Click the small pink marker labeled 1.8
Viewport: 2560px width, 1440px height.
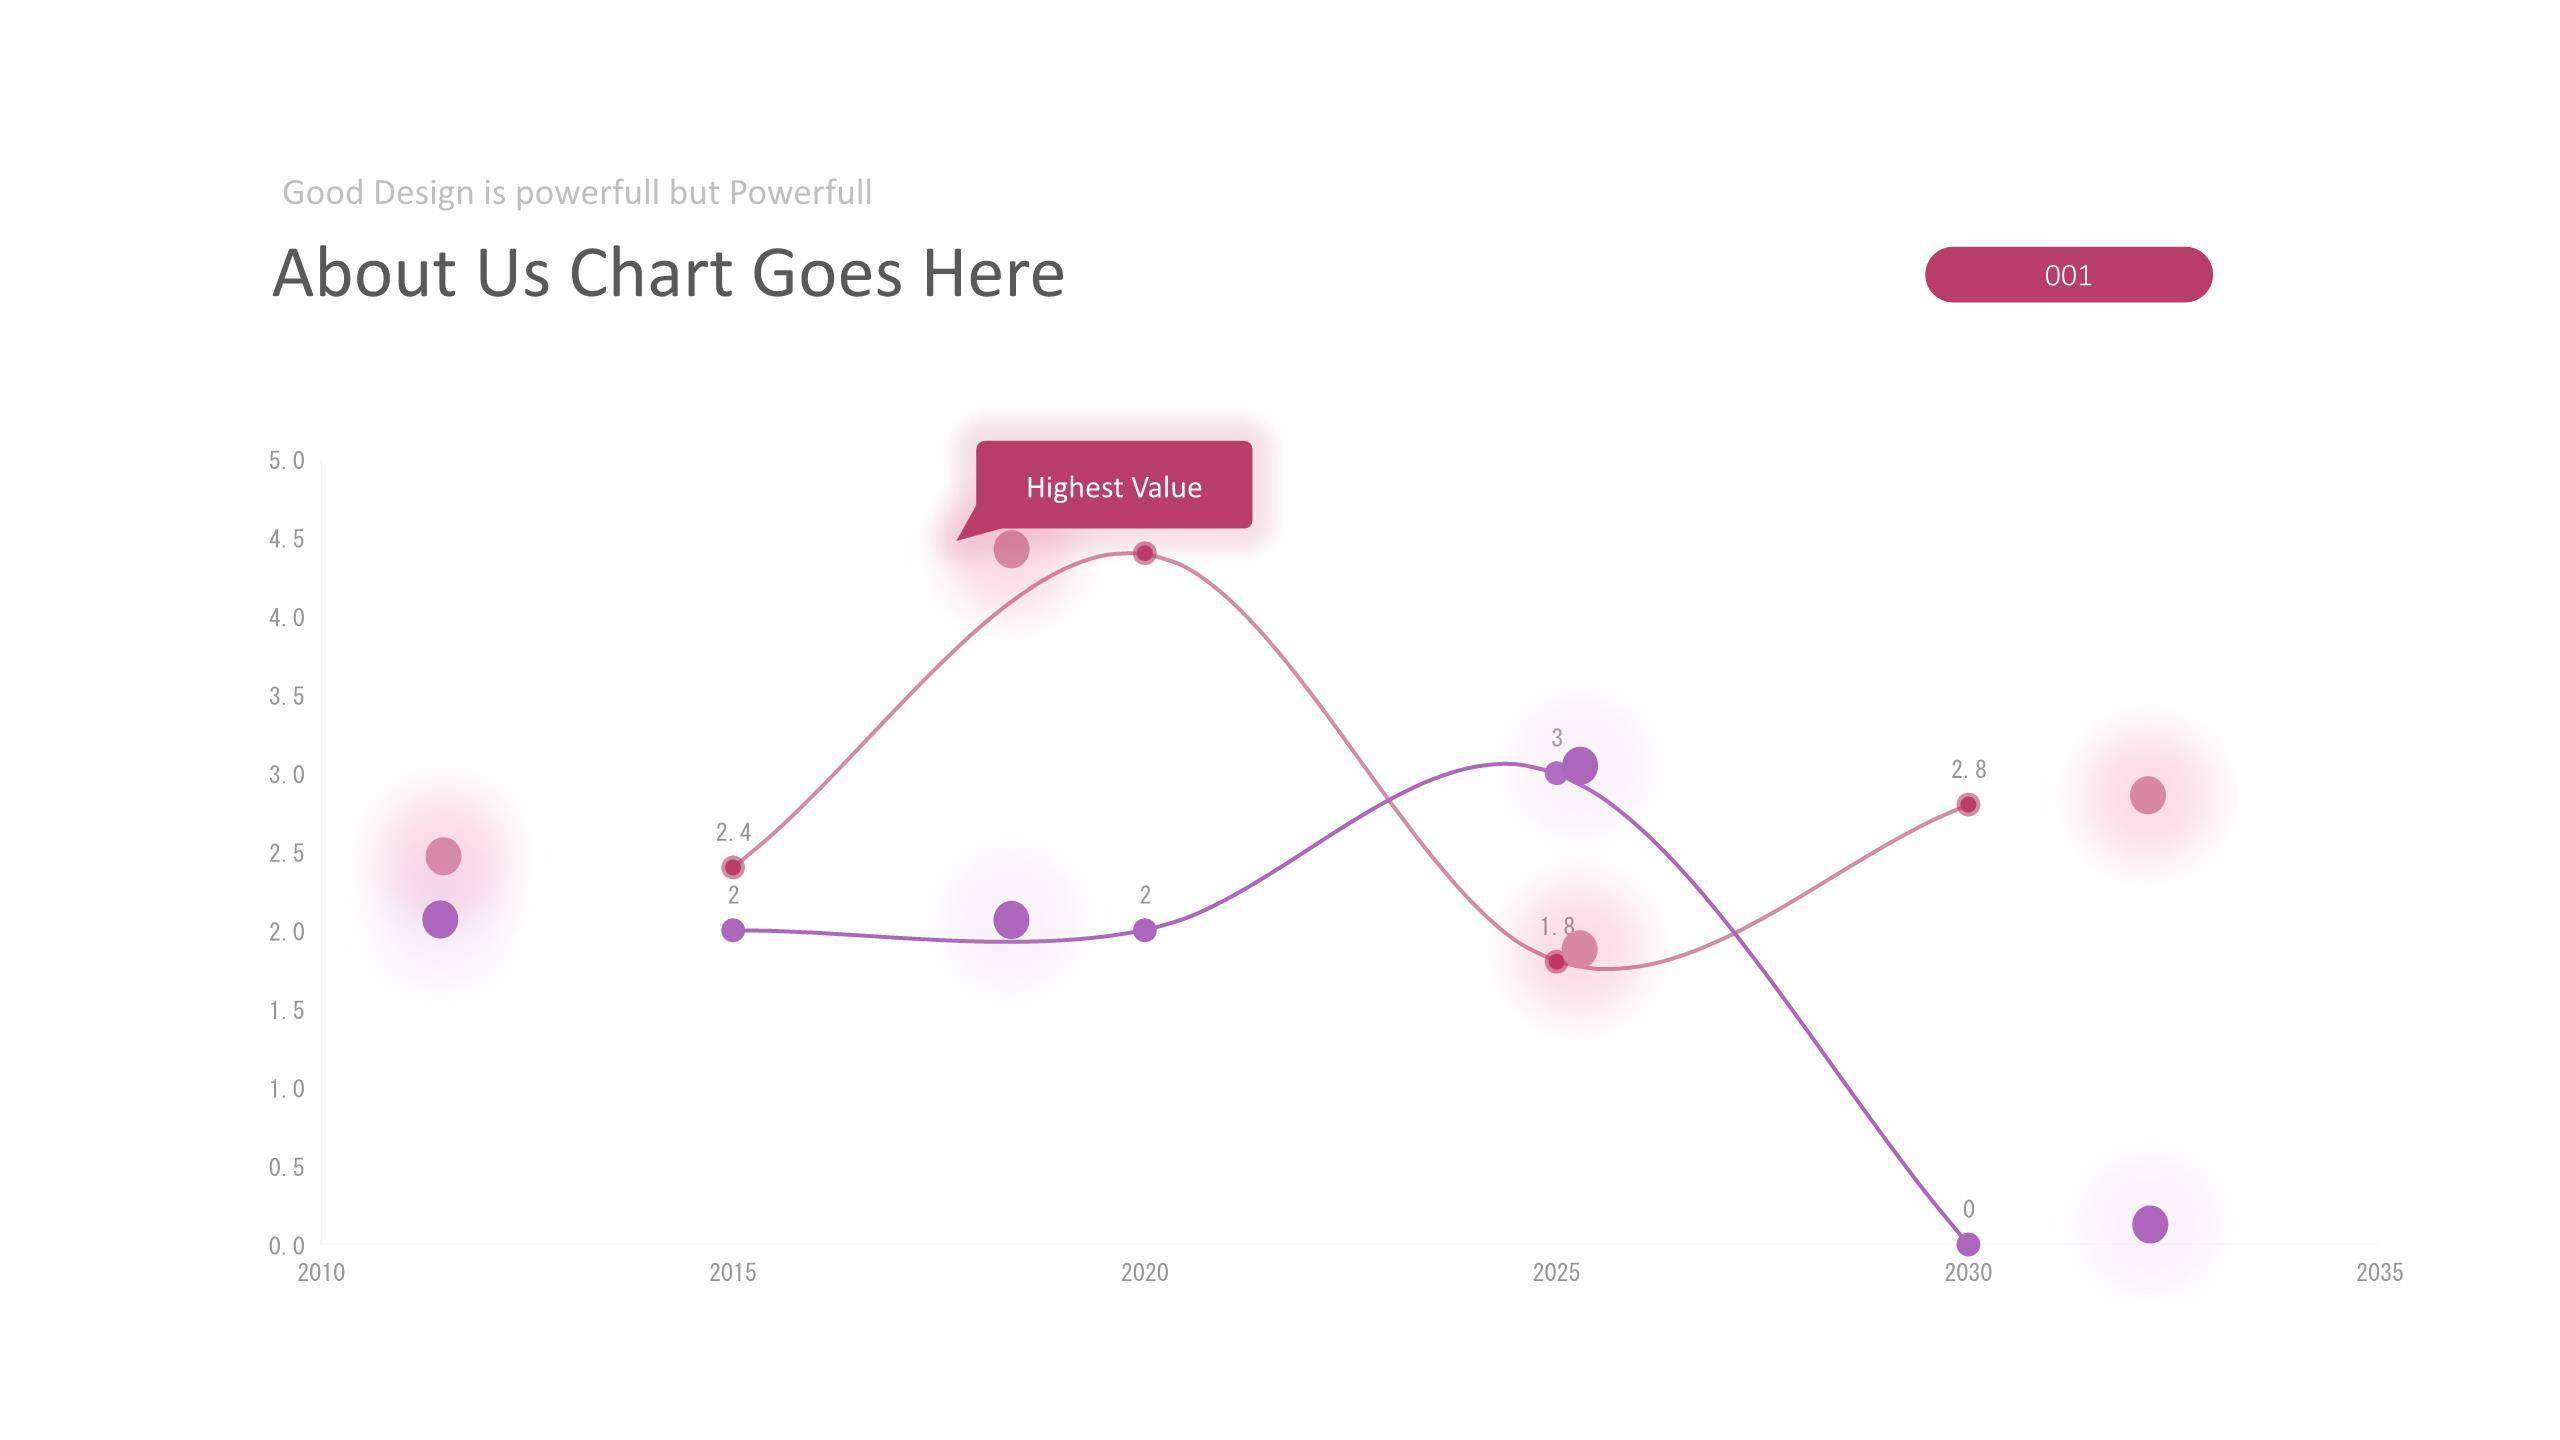pyautogui.click(x=1555, y=962)
